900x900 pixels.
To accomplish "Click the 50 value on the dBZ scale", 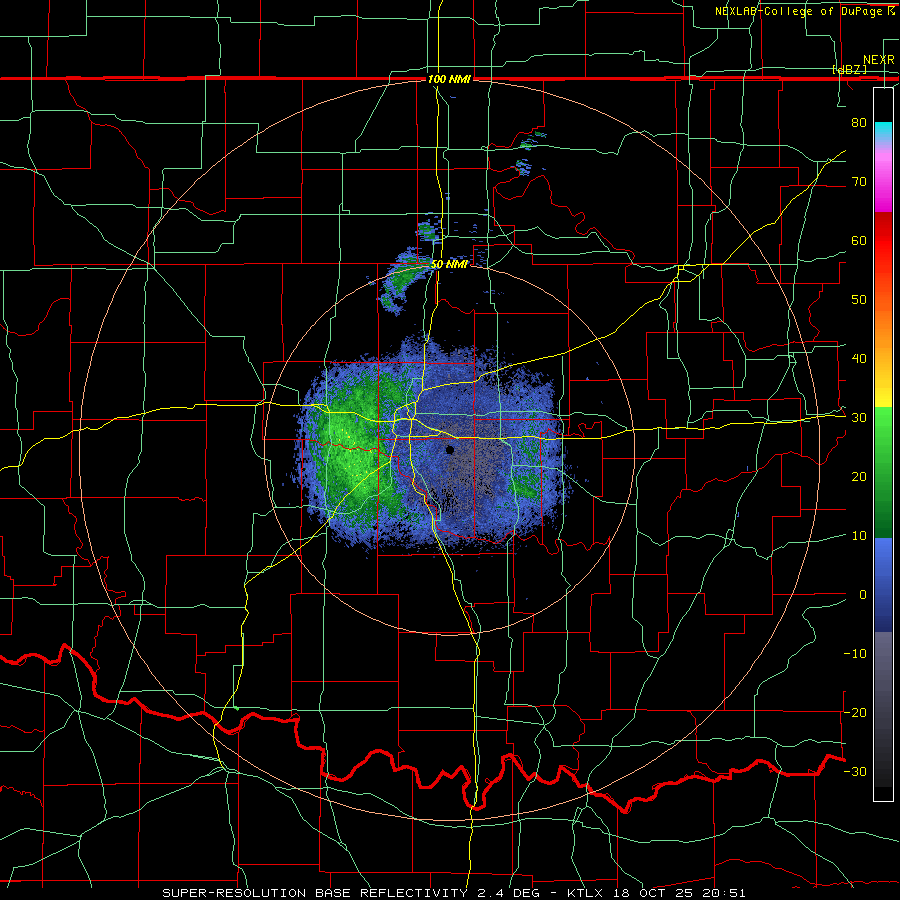I will coord(859,300).
